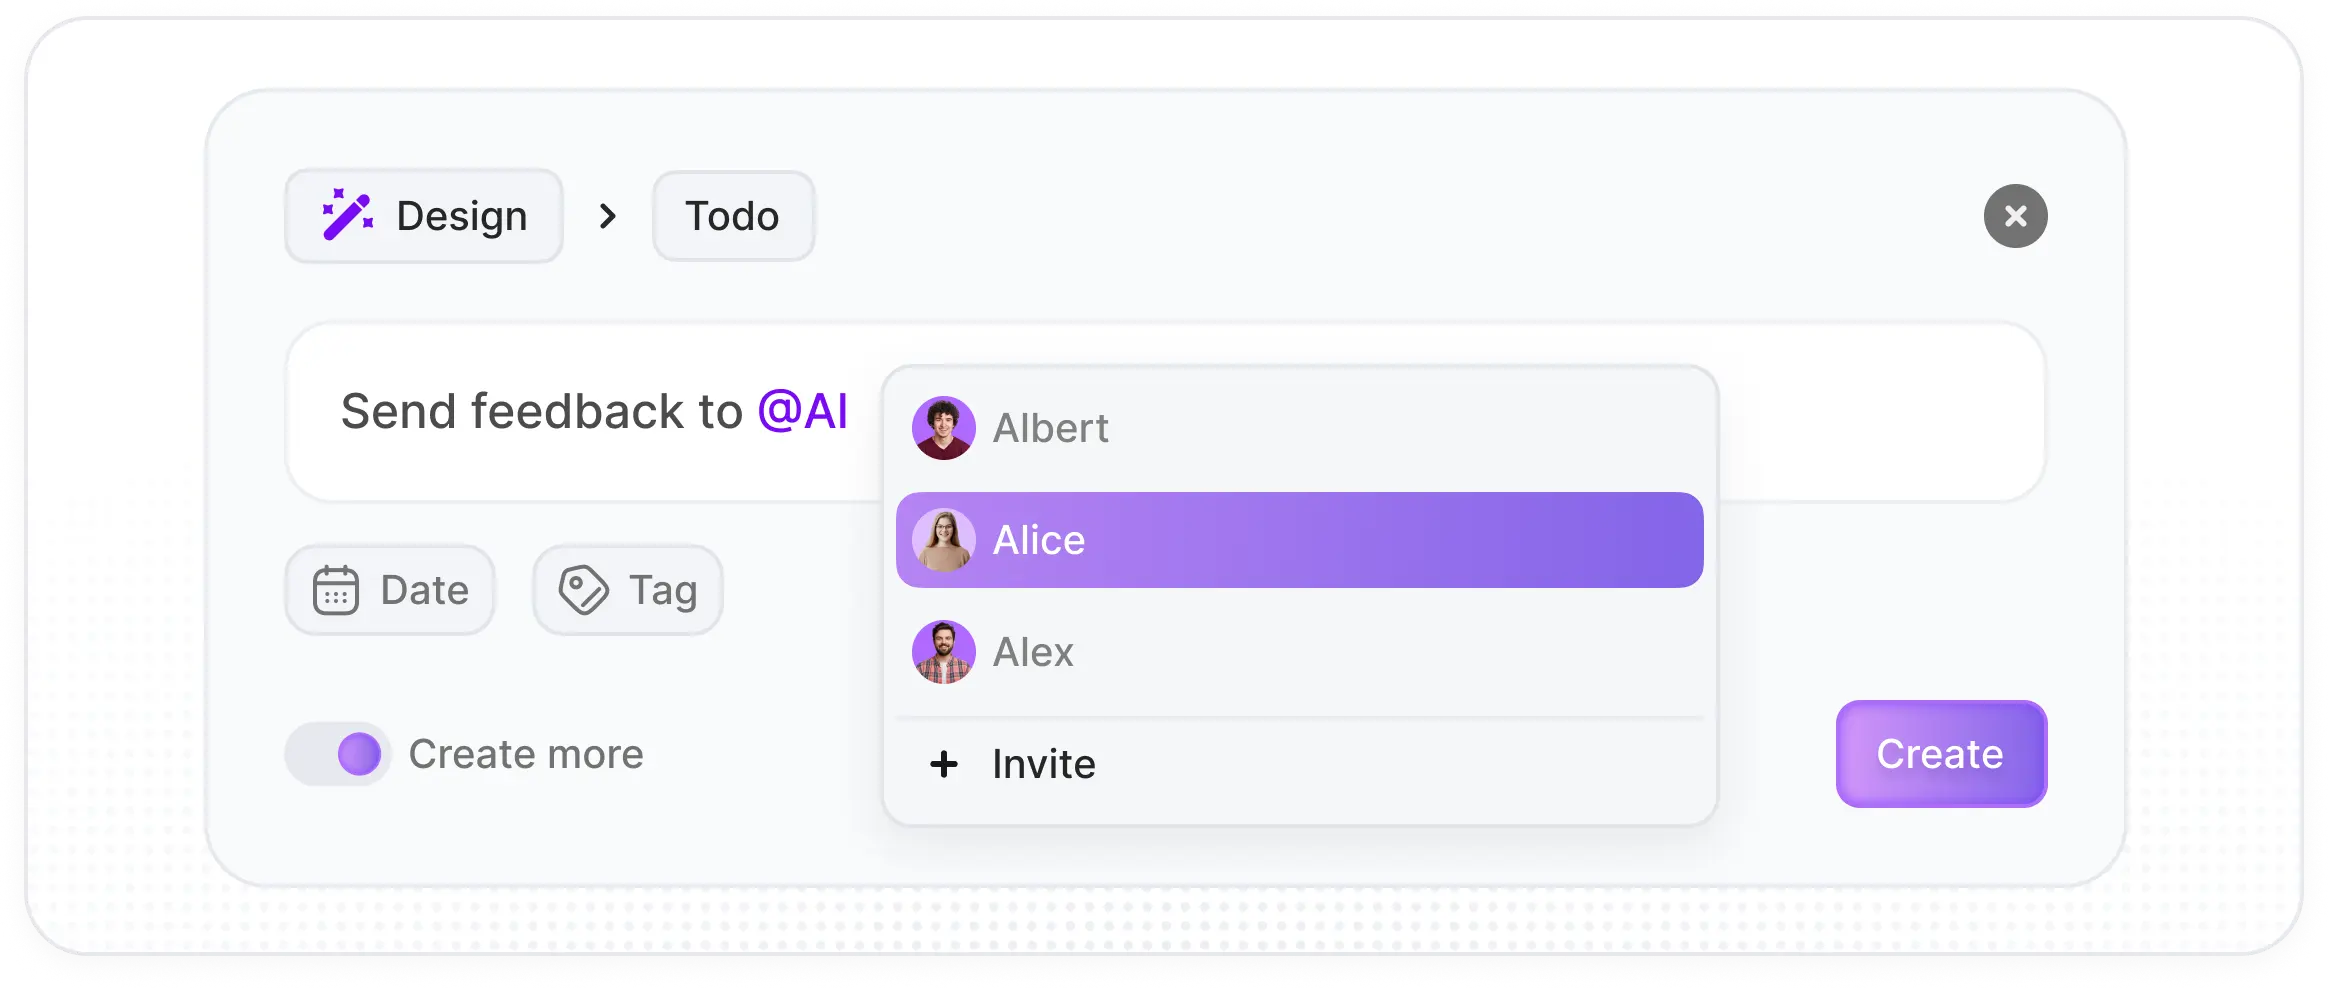Screen dimensions: 2328x988
Task: Click Albert's avatar in the mention list
Action: pyautogui.click(x=943, y=428)
